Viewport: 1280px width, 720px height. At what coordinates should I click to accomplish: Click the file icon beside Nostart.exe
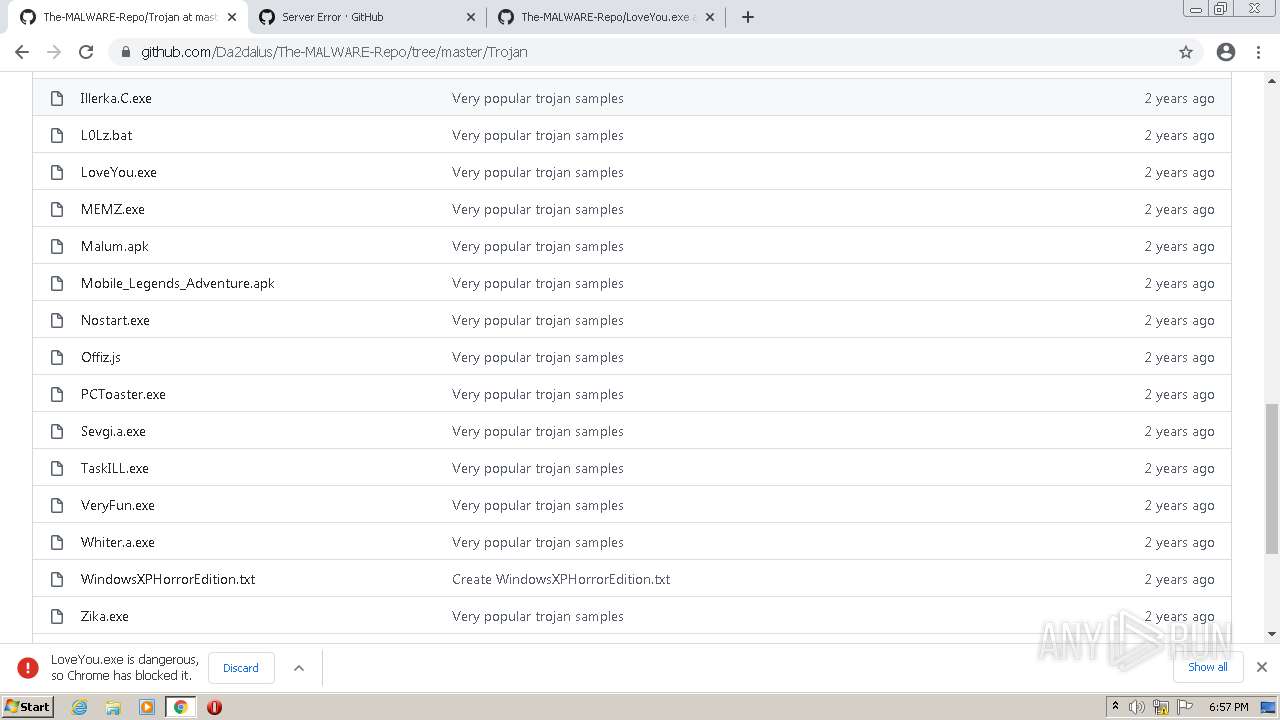click(58, 320)
